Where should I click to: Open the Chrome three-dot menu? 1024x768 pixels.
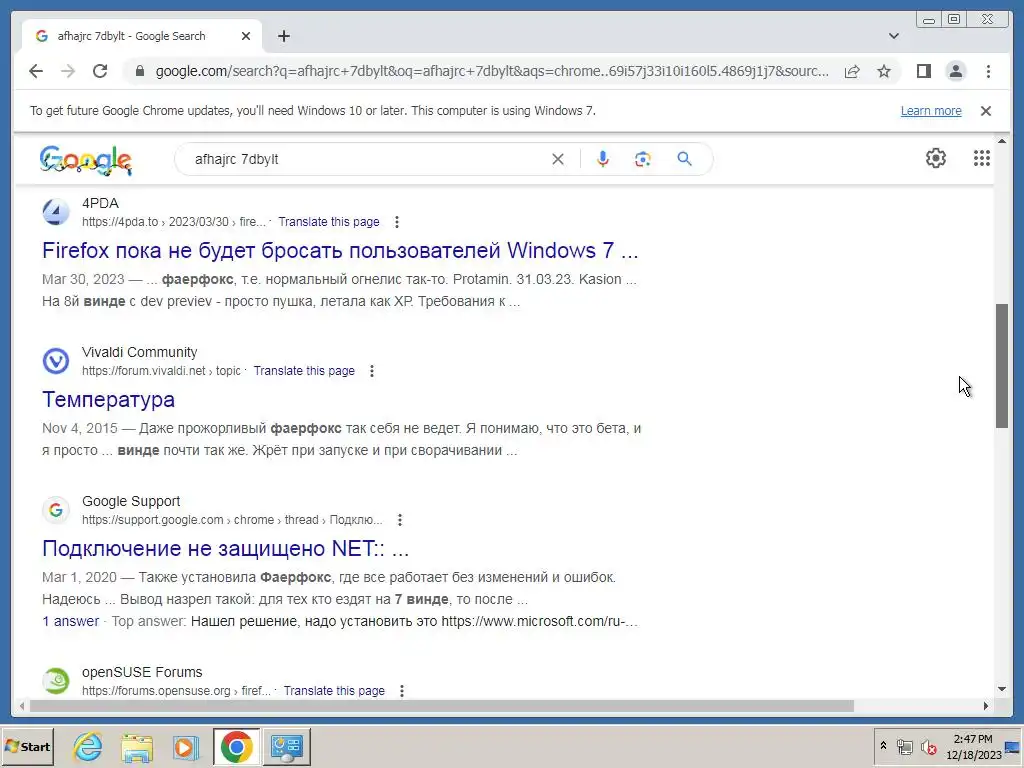[x=988, y=71]
